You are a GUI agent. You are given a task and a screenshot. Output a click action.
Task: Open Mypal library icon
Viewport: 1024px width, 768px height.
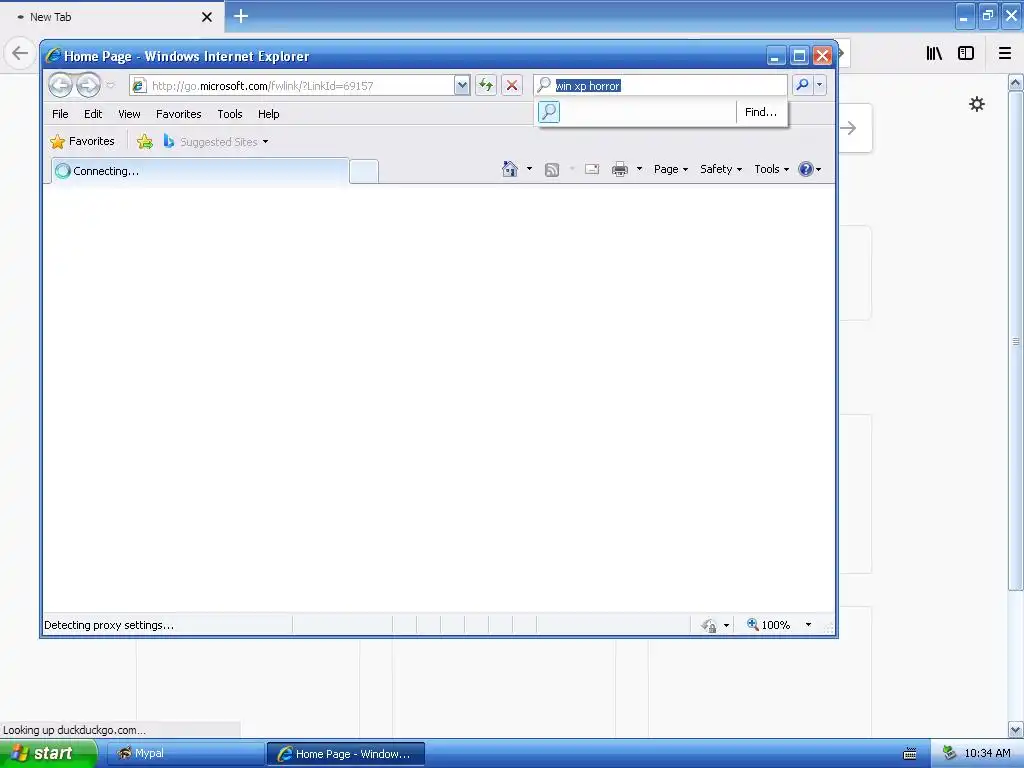pyautogui.click(x=934, y=54)
